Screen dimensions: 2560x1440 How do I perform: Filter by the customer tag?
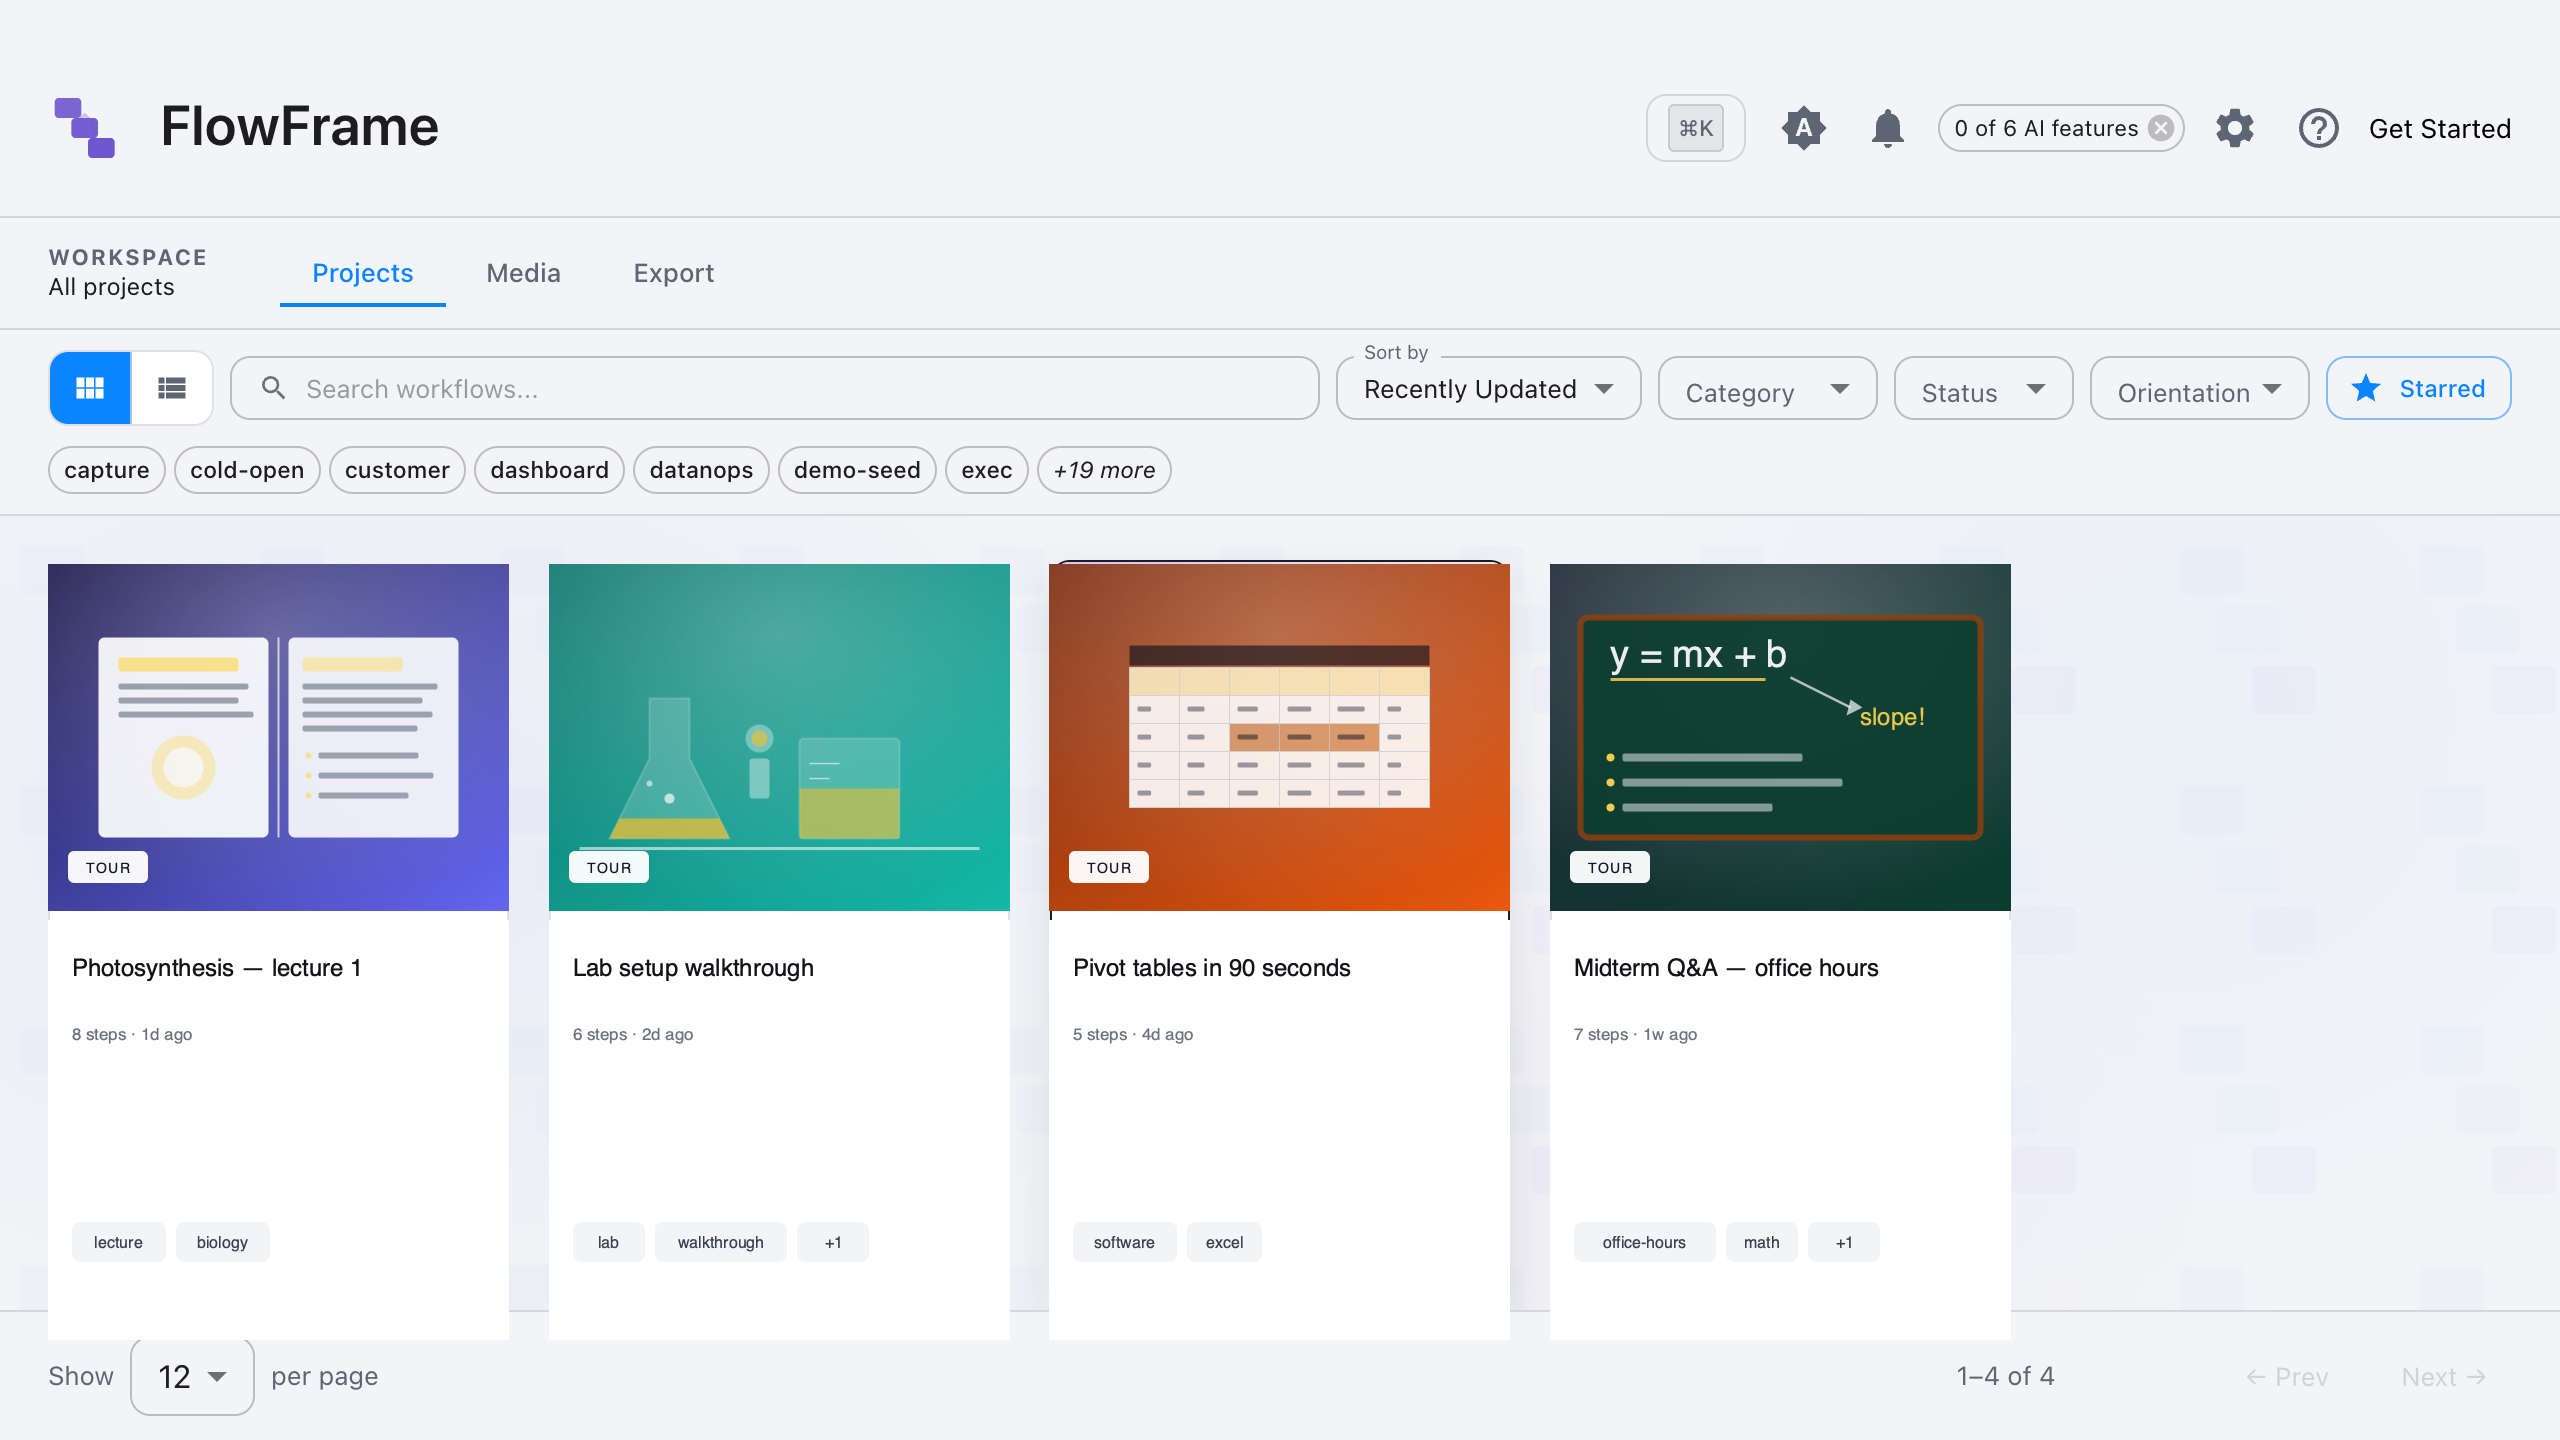(x=397, y=470)
